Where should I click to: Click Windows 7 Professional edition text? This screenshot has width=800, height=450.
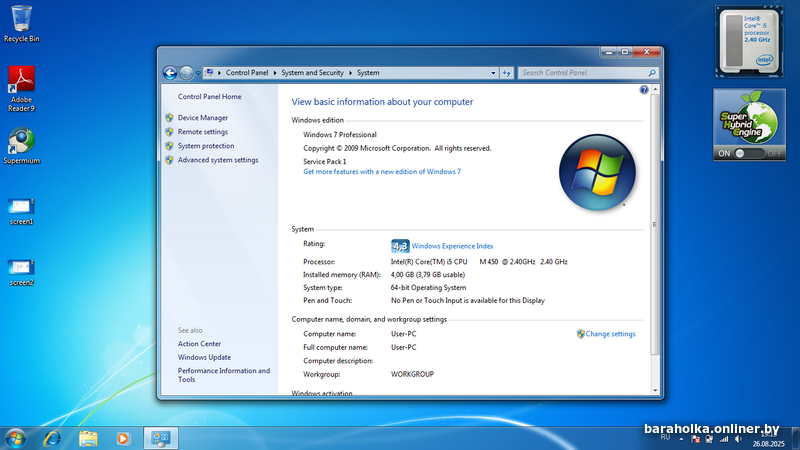[x=340, y=135]
